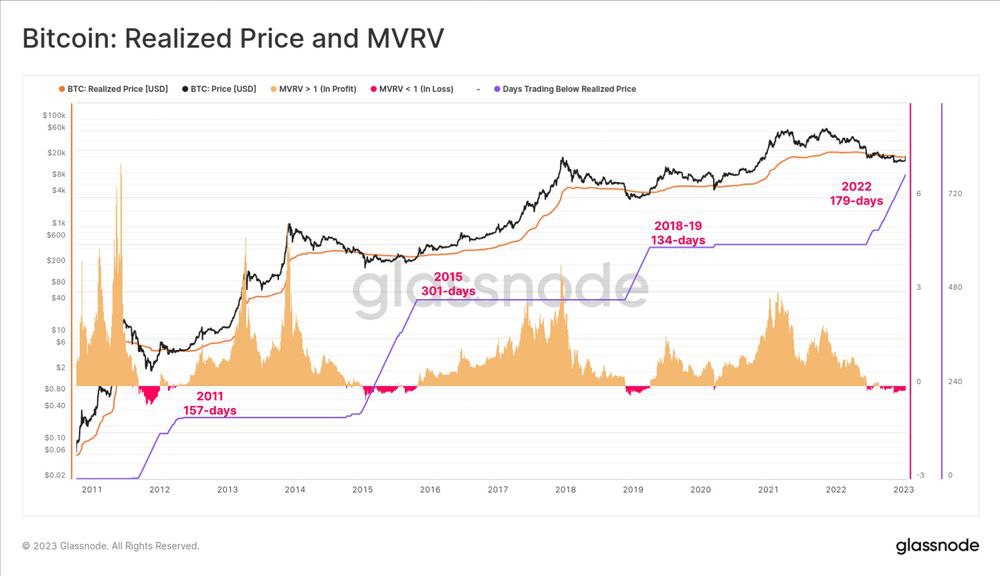Viewport: 1000px width, 576px height.
Task: Click the chart title Bitcoin: Realized Price and MVRV
Action: (x=233, y=38)
